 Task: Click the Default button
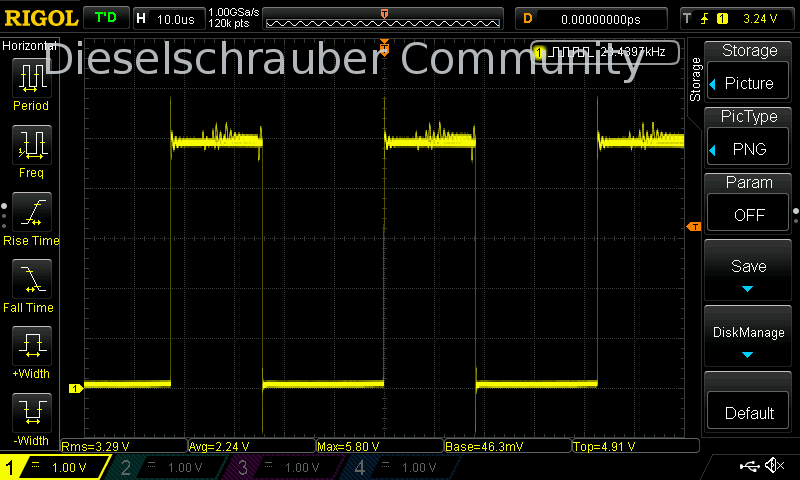[748, 412]
